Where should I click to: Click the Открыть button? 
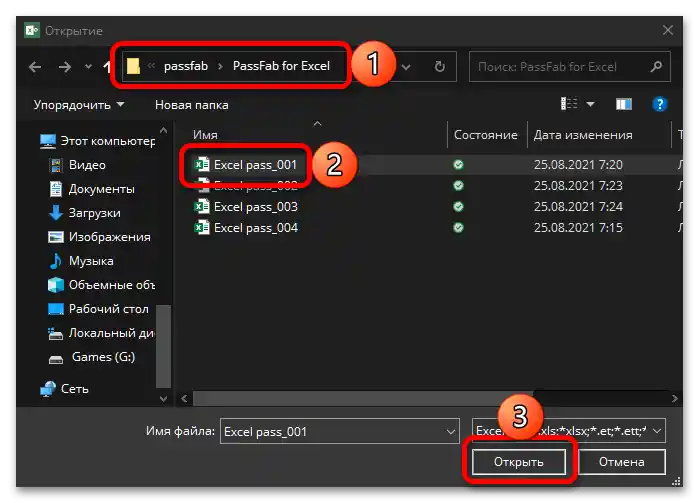[x=519, y=462]
